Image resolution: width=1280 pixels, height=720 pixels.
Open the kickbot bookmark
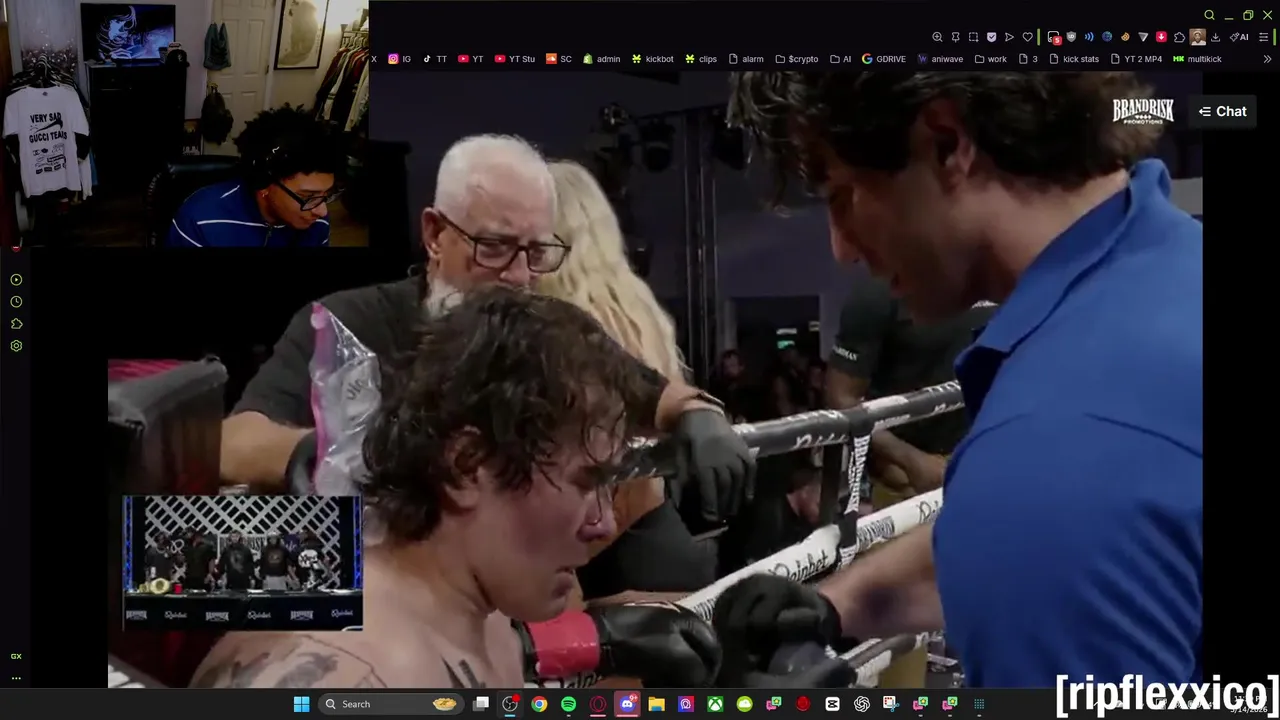652,59
